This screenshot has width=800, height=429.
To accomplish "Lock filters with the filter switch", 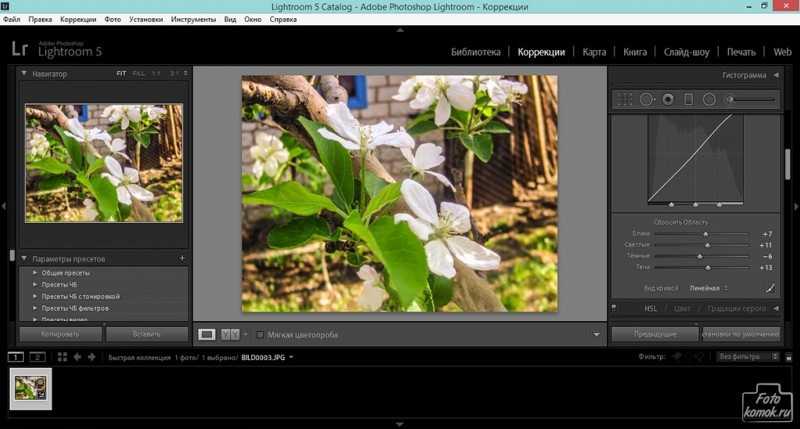I will click(x=789, y=357).
